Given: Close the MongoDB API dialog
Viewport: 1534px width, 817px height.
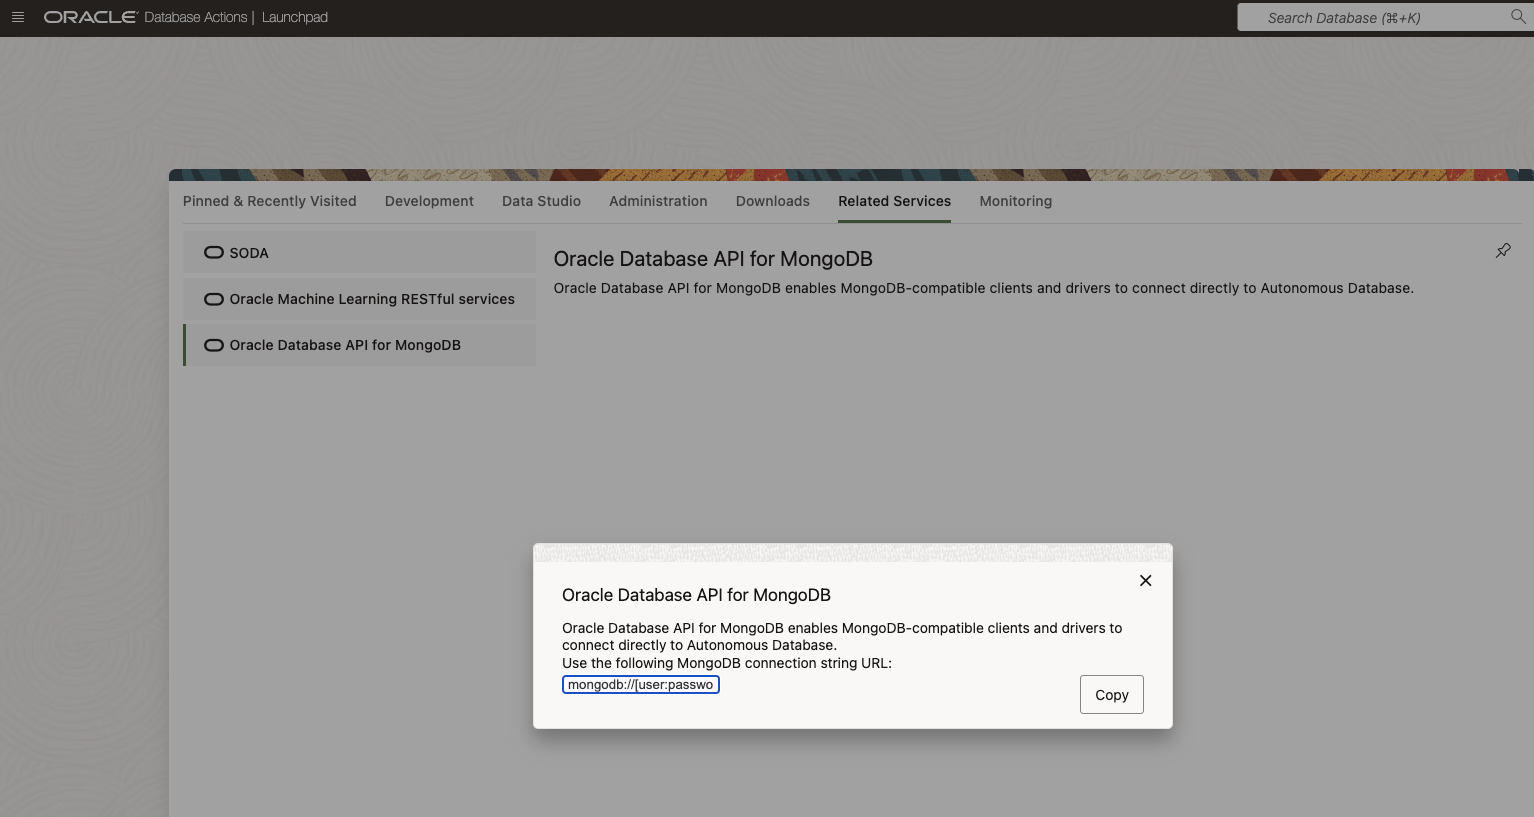Looking at the screenshot, I should point(1145,580).
